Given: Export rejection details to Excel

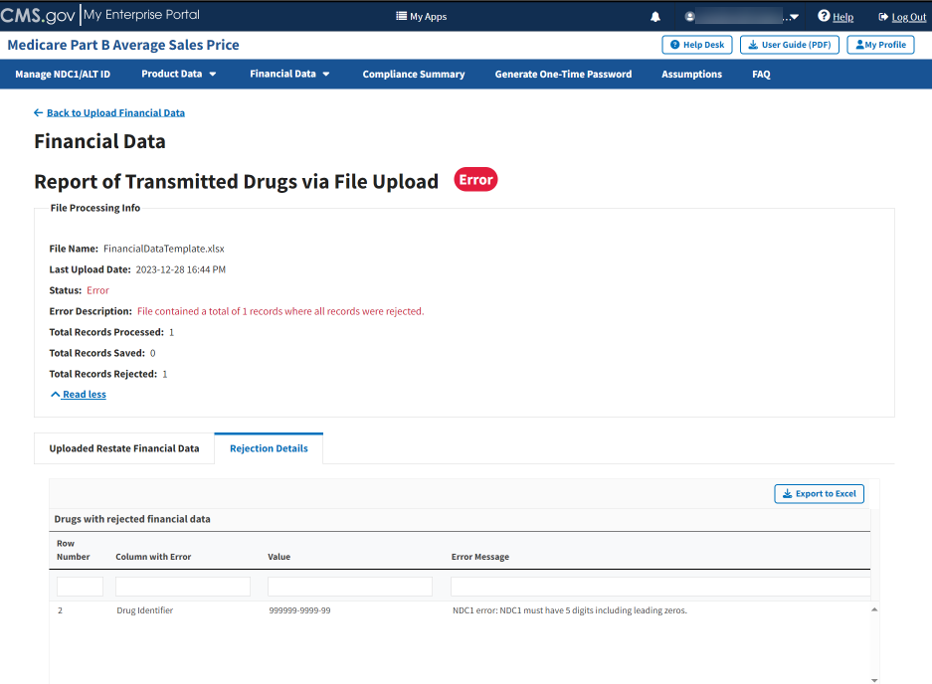Looking at the screenshot, I should [819, 494].
